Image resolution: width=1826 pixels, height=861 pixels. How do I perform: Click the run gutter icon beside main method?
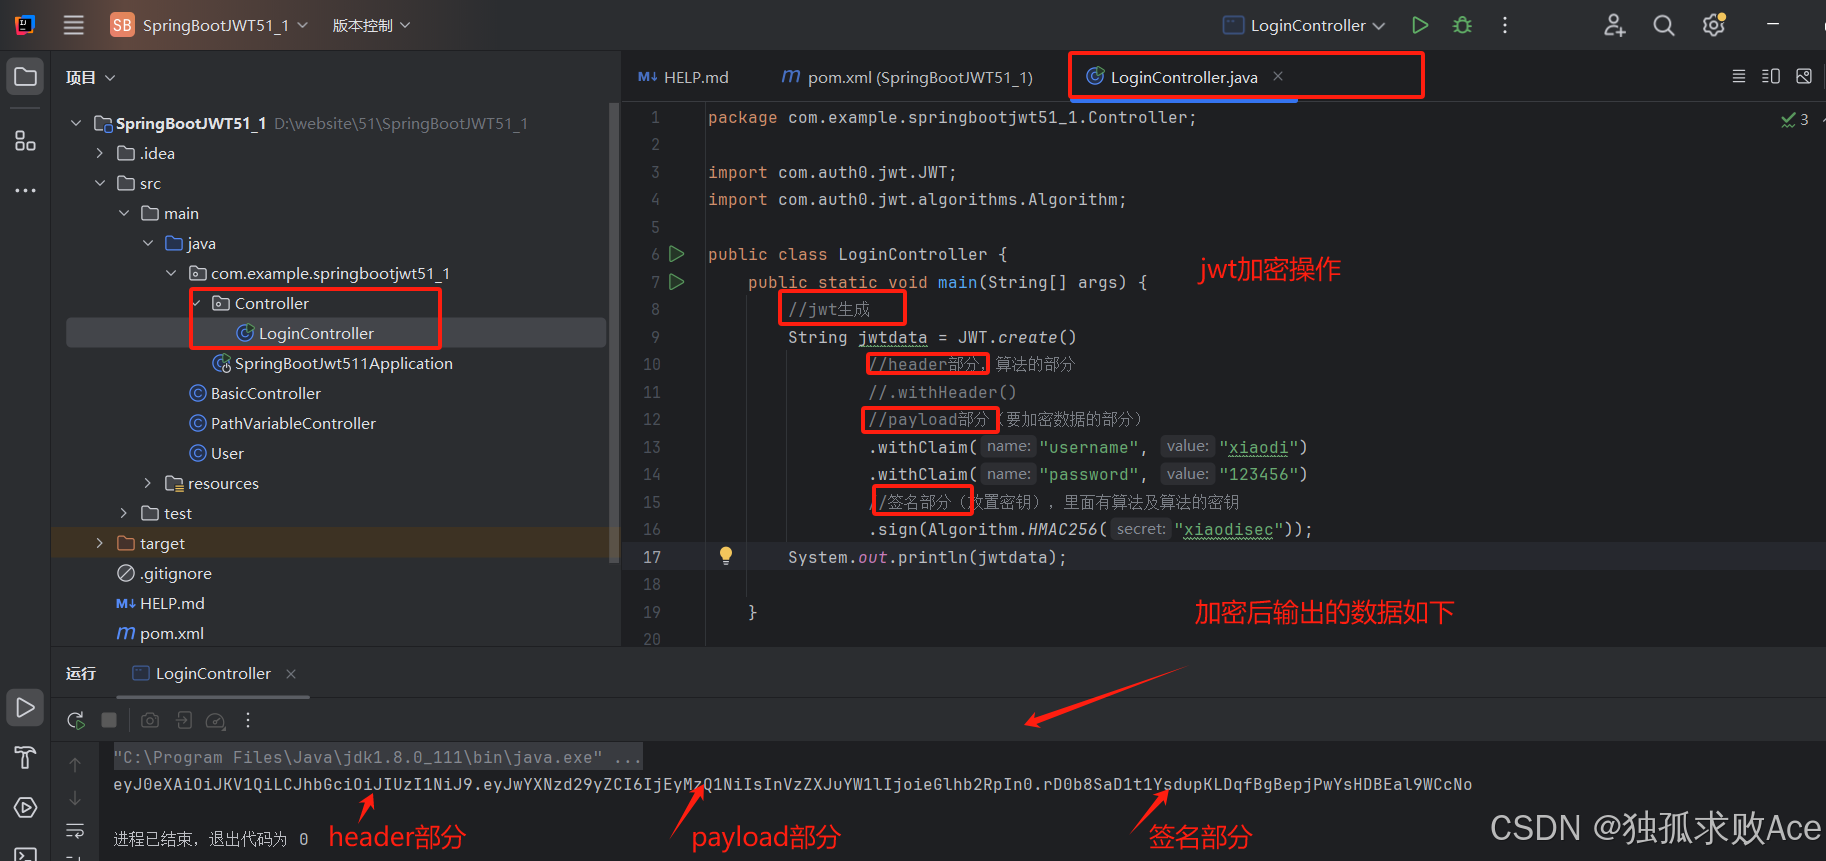(x=677, y=282)
